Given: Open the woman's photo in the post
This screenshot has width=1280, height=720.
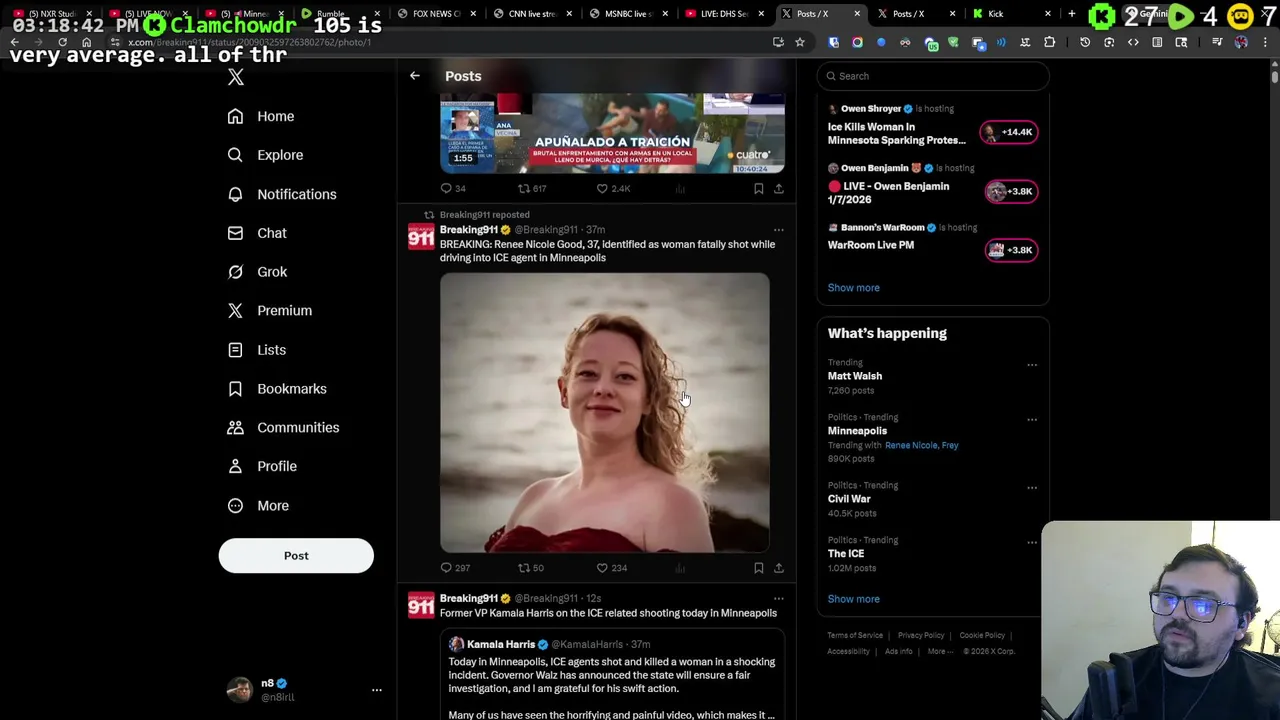Looking at the screenshot, I should pyautogui.click(x=605, y=413).
